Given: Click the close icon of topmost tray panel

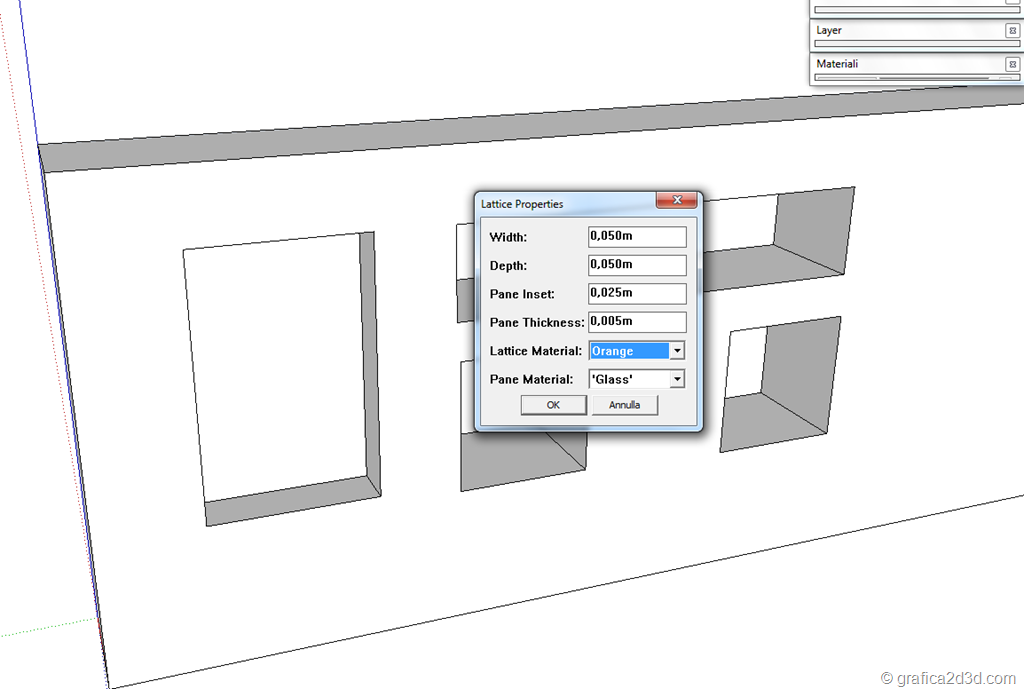Looking at the screenshot, I should click(1012, 3).
